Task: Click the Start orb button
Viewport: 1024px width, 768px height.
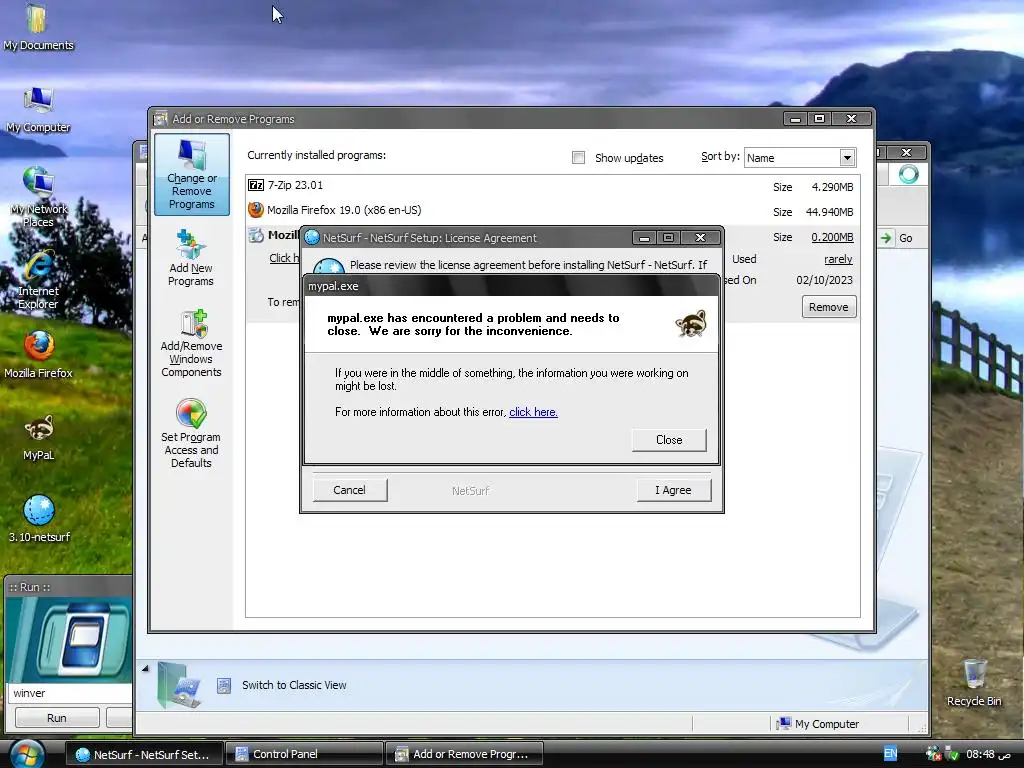Action: click(x=27, y=754)
